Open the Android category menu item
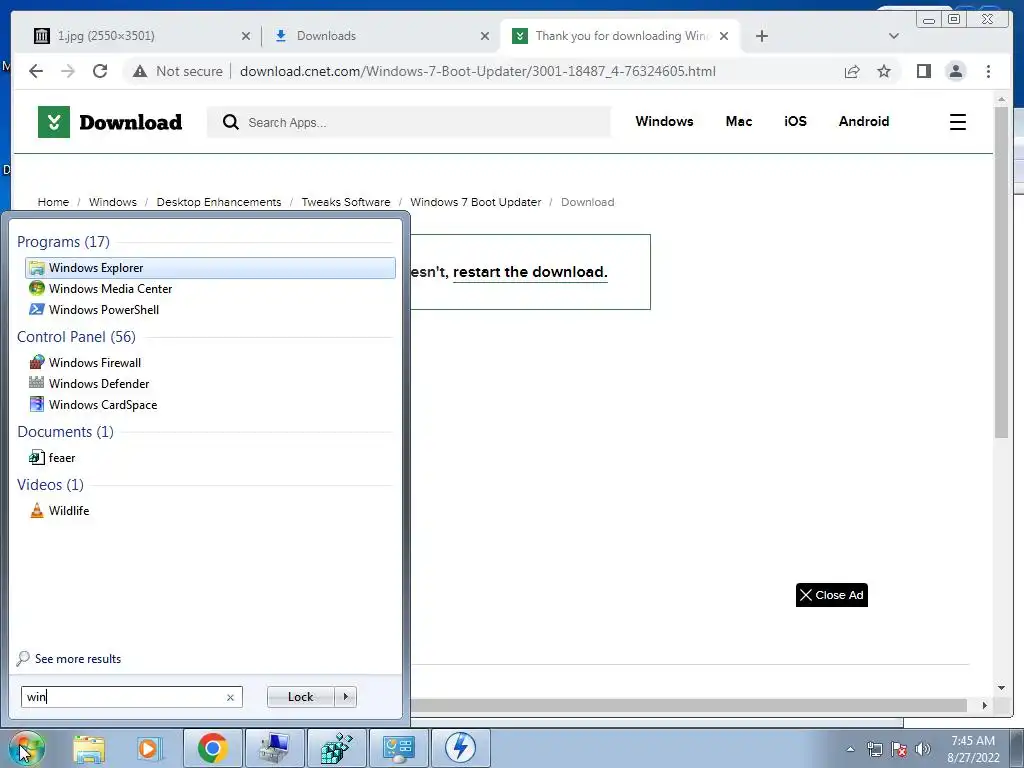 [x=863, y=121]
